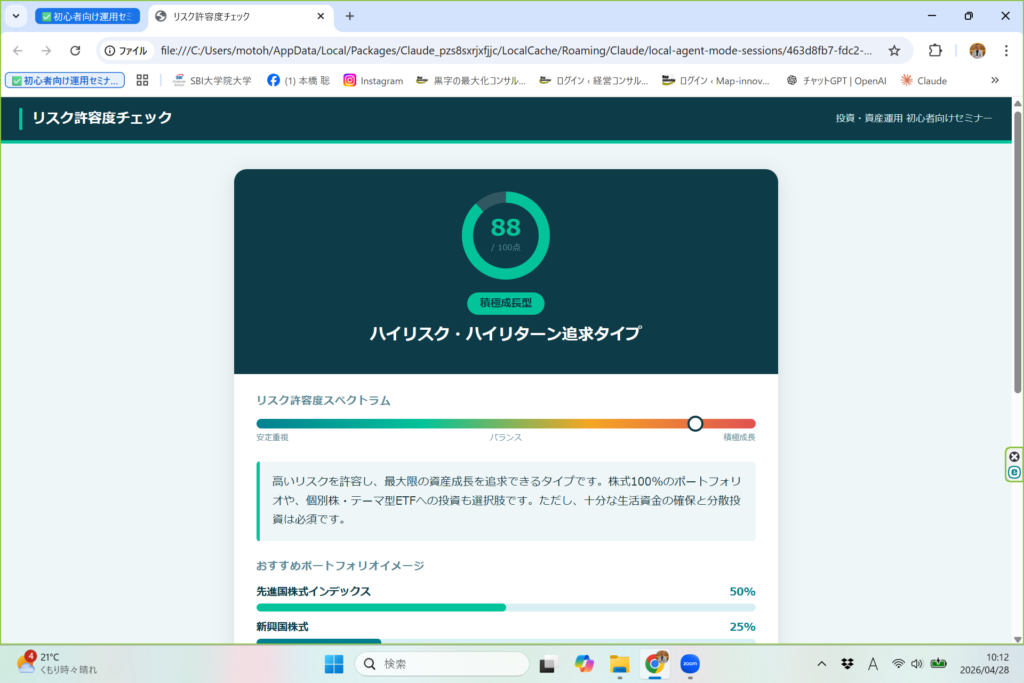Open the Dropbox tray icon
Screen dimensions: 1024x683
(847, 663)
